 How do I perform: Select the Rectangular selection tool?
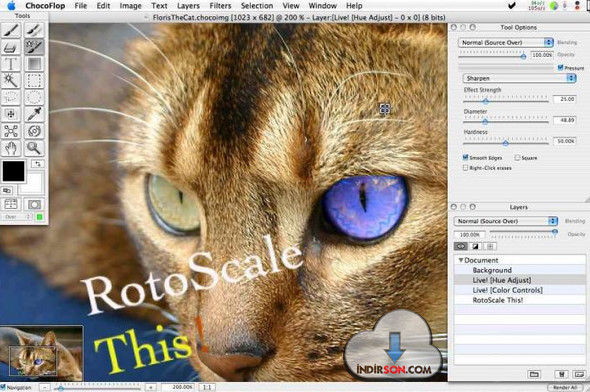[x=34, y=81]
